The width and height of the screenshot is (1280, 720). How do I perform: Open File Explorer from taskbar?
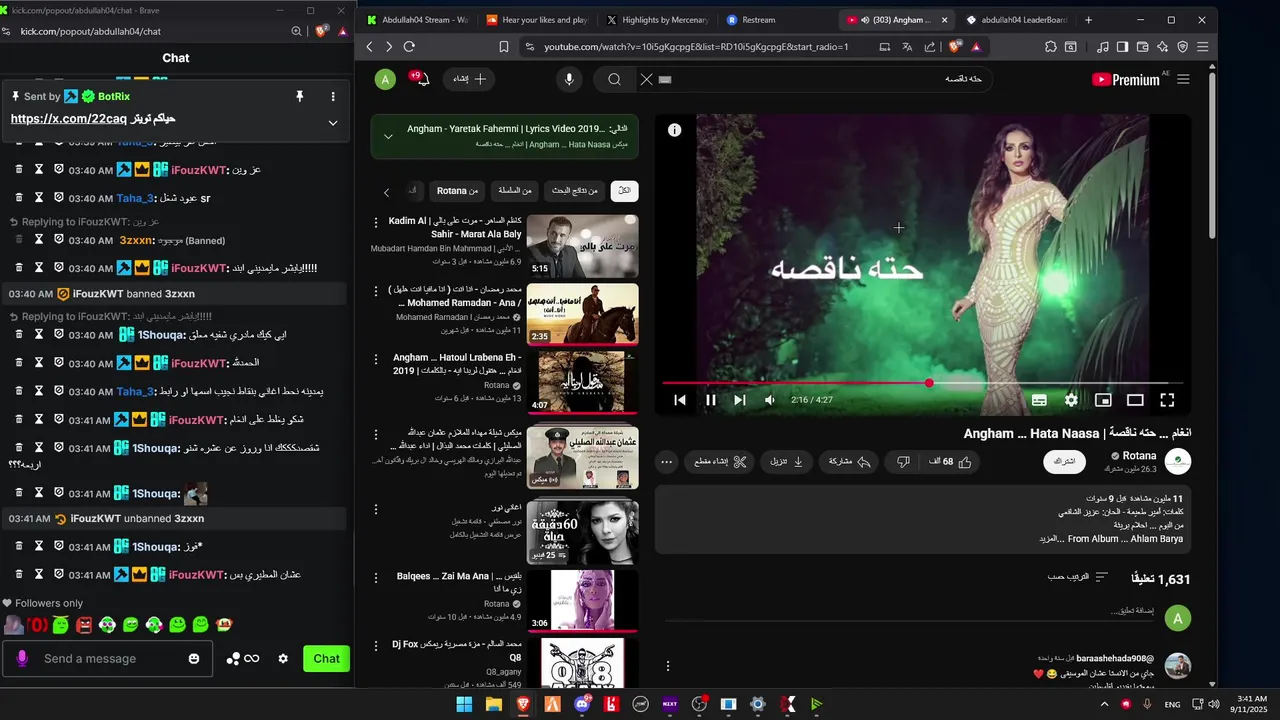click(493, 704)
